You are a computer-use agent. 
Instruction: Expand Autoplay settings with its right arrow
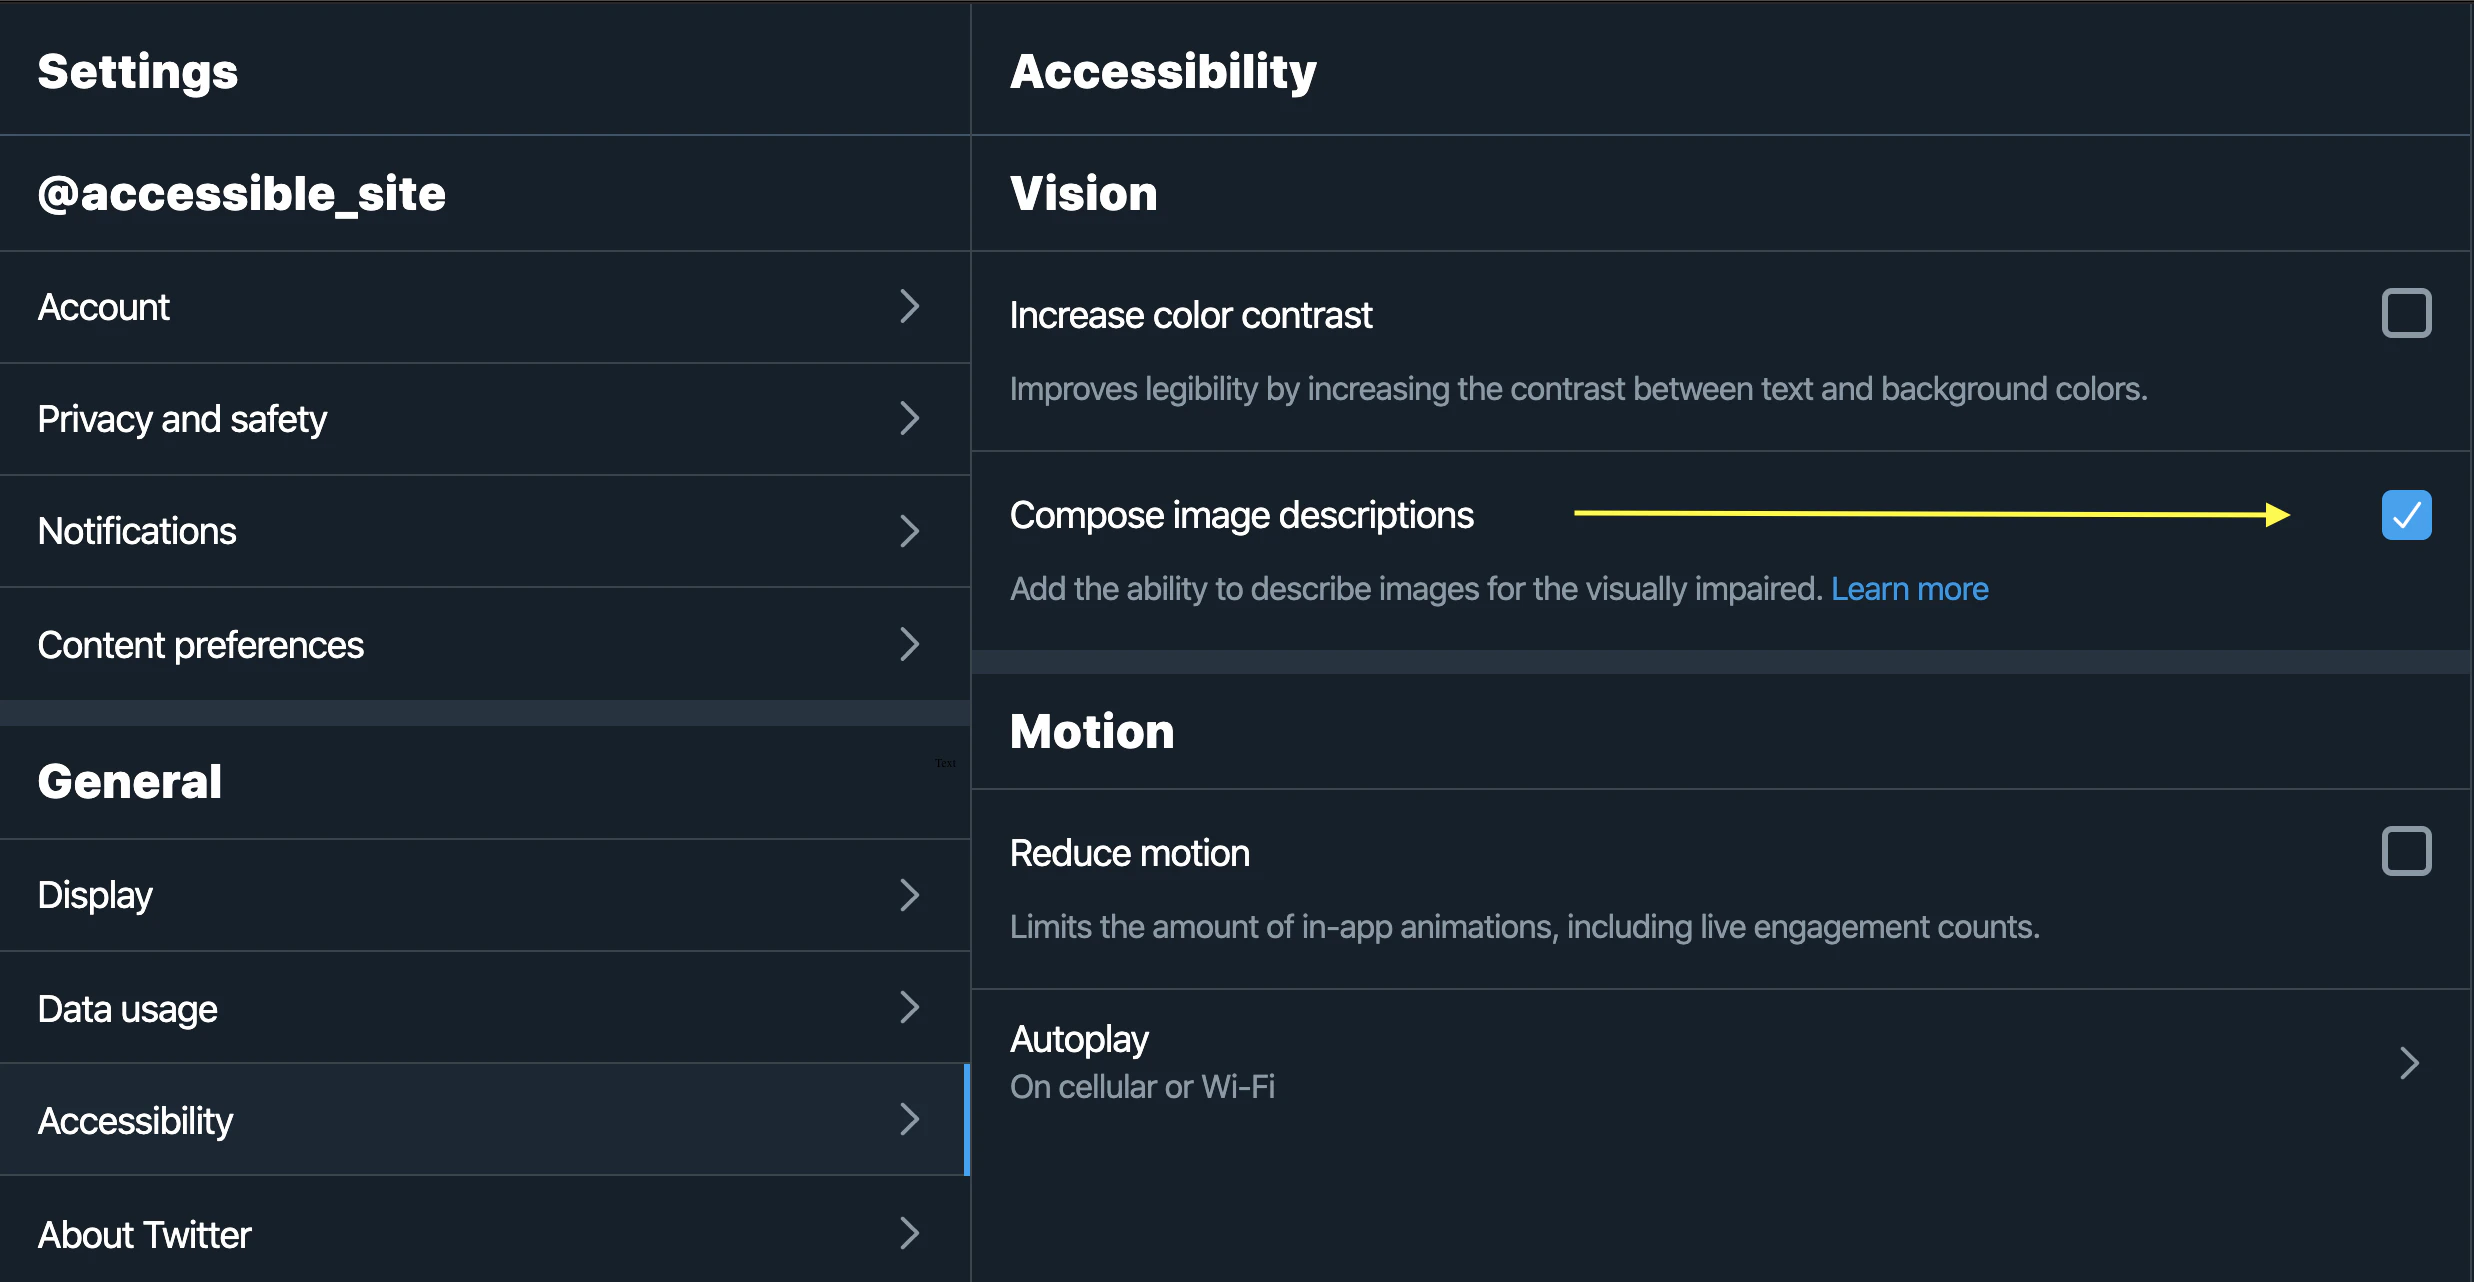pos(2409,1062)
